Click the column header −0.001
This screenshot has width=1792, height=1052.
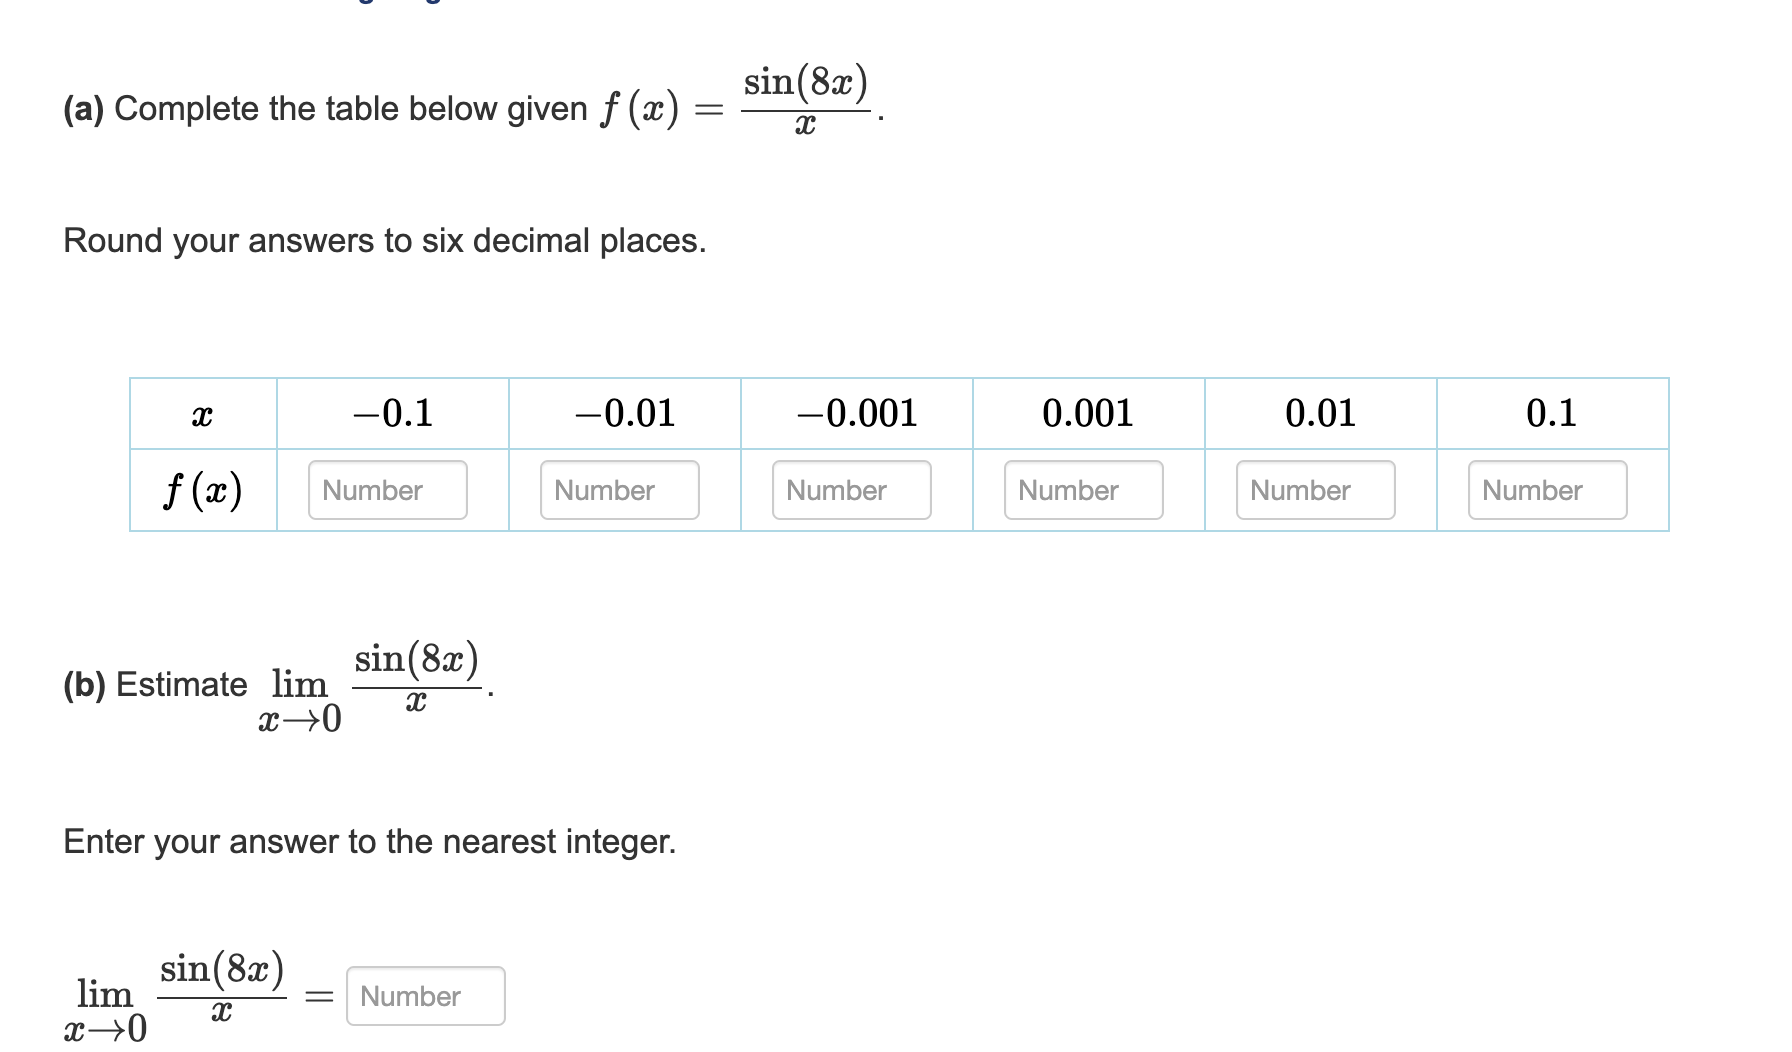pos(856,413)
